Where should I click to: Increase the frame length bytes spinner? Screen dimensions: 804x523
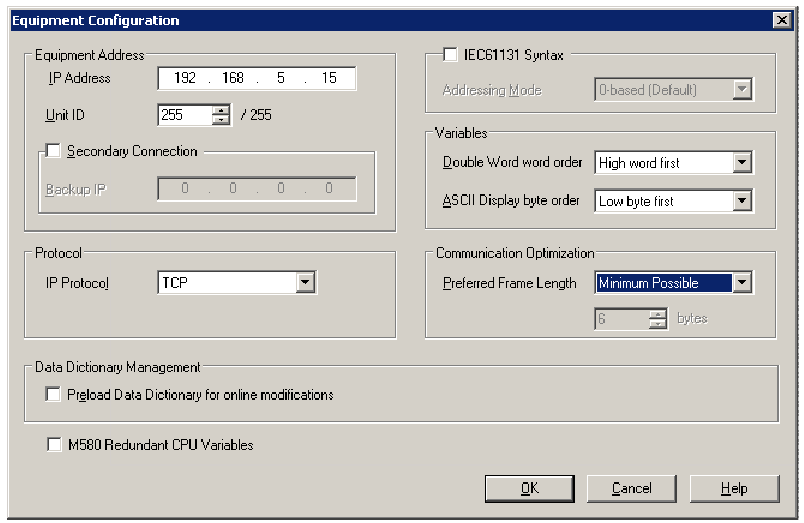(x=657, y=314)
